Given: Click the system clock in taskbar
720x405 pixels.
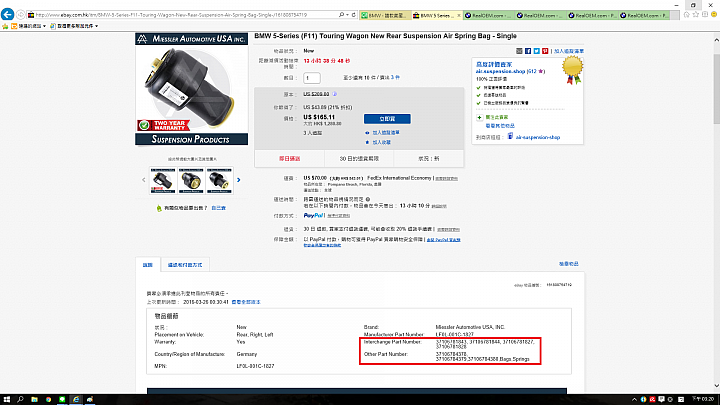Looking at the screenshot, I should pyautogui.click(x=703, y=399).
